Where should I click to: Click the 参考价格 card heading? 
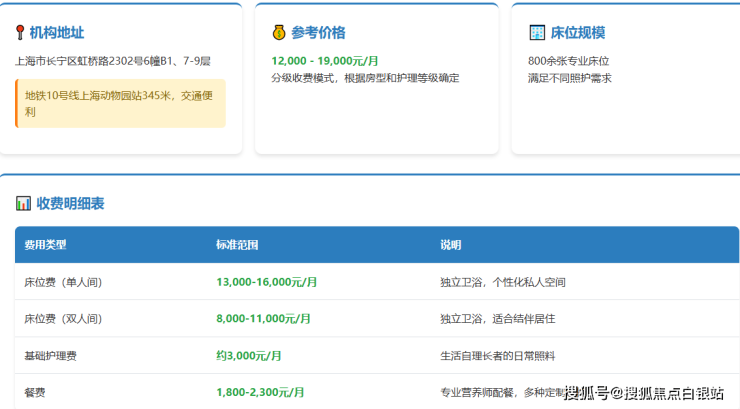(318, 33)
